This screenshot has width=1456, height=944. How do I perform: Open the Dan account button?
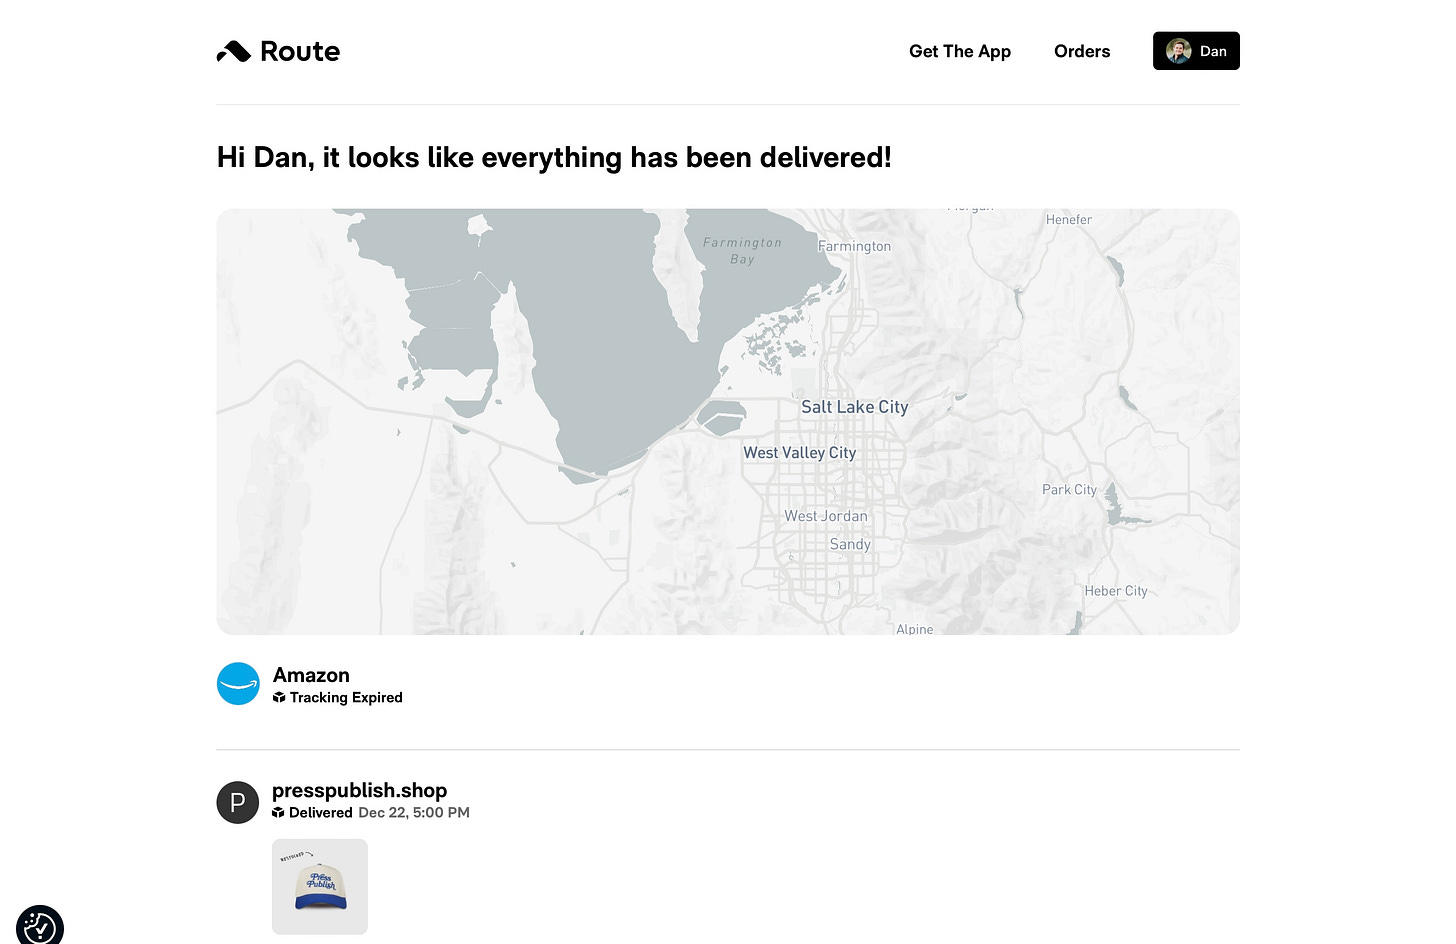pyautogui.click(x=1196, y=51)
